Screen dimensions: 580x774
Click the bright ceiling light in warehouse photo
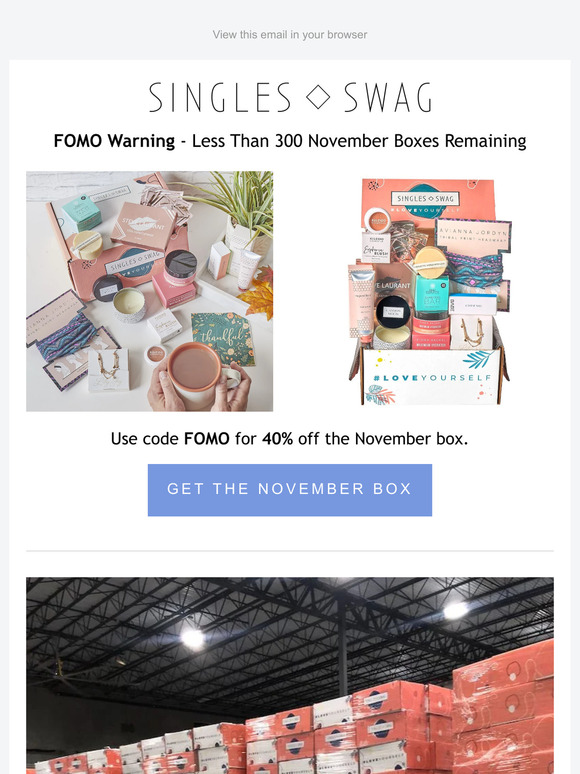pos(193,638)
